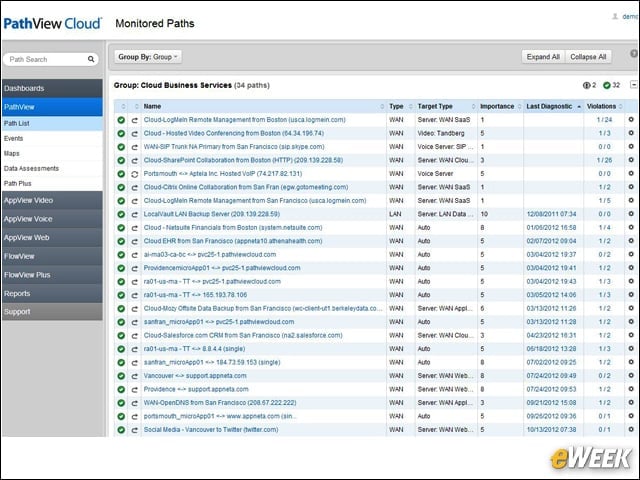Open the 10/13/2012 07:38 diagnostic link
Image resolution: width=640 pixels, height=480 pixels.
click(551, 429)
